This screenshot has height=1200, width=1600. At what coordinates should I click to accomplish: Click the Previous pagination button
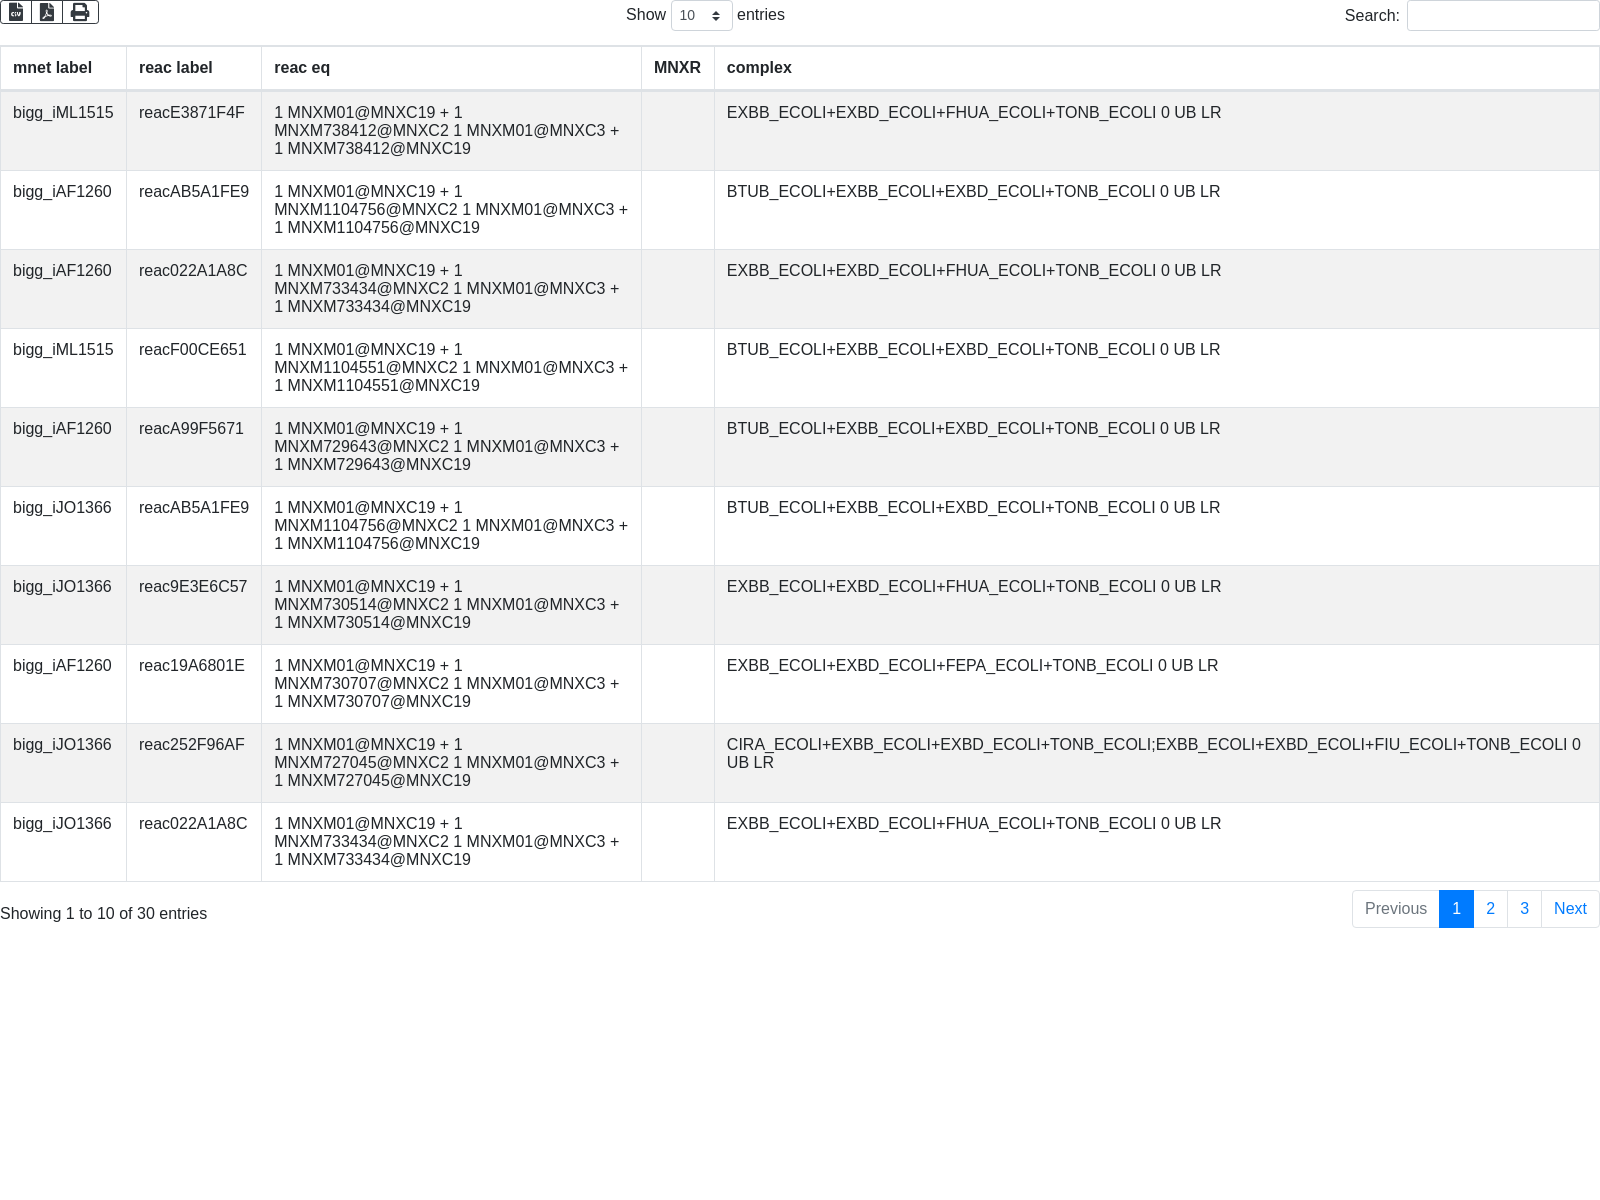(x=1395, y=909)
